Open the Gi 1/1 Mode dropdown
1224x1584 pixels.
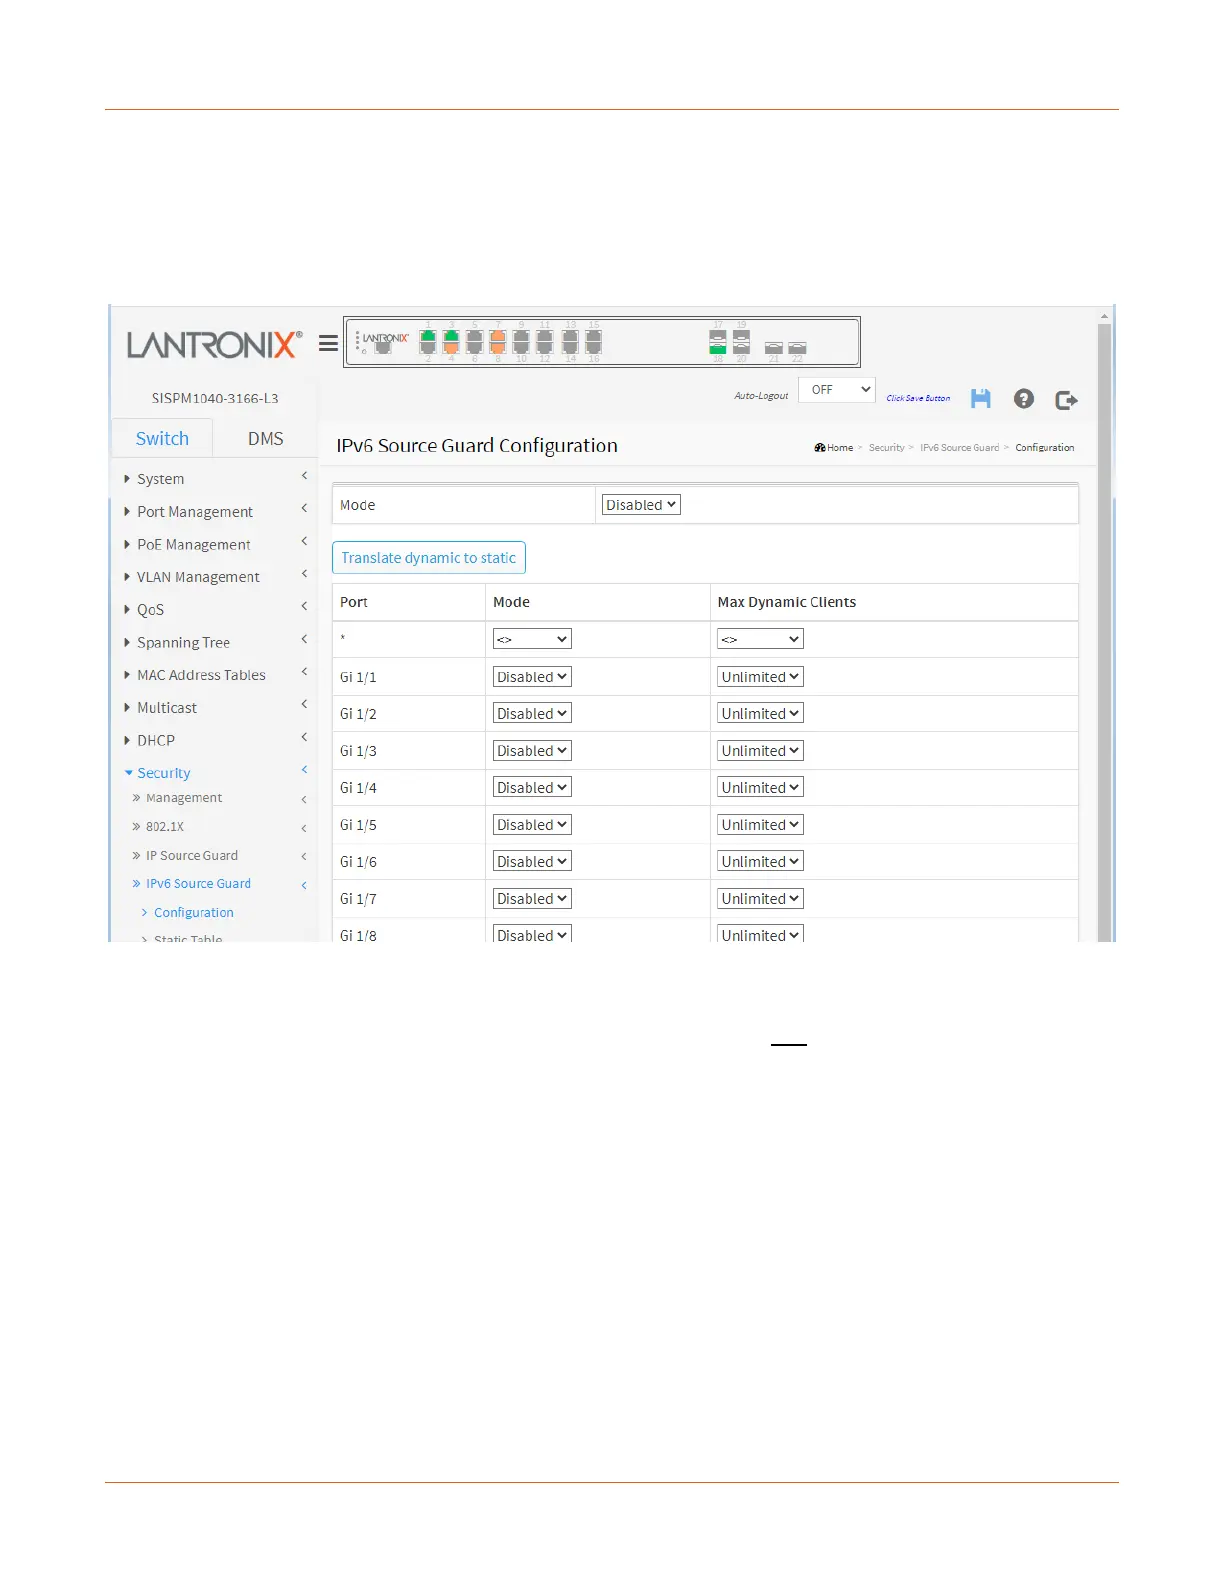532,677
